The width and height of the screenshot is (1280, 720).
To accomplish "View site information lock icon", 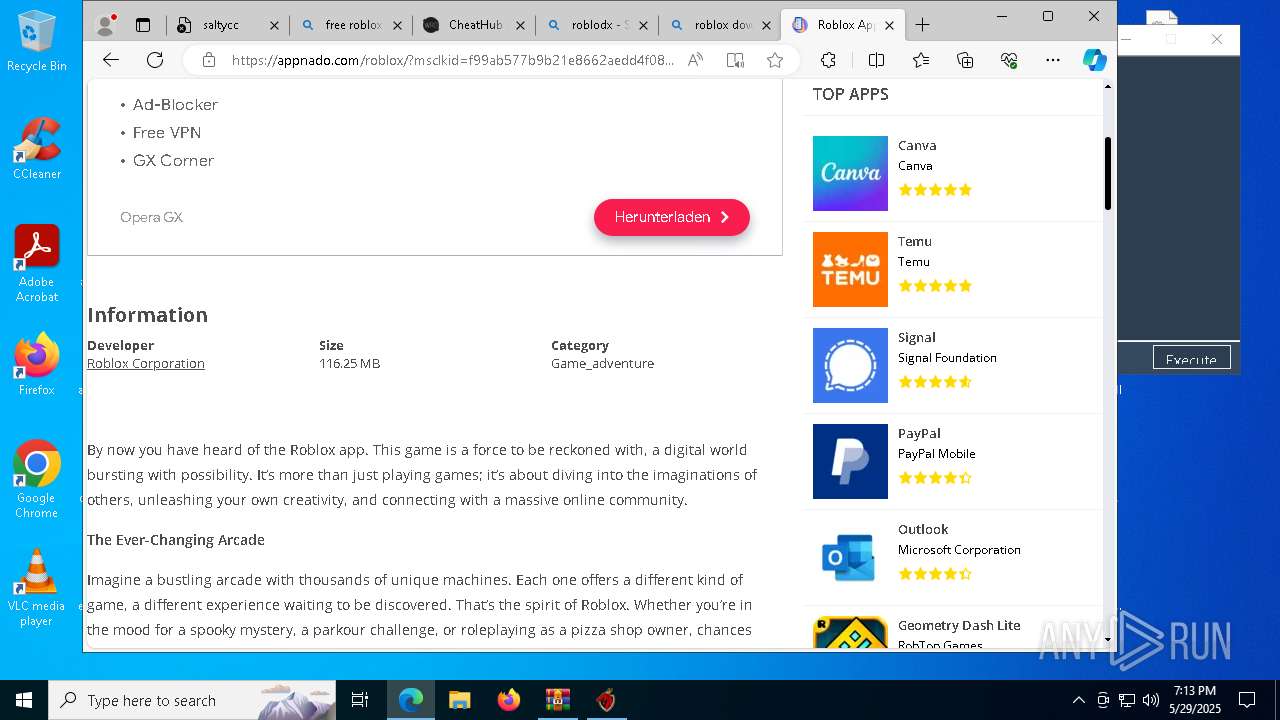I will pyautogui.click(x=208, y=60).
